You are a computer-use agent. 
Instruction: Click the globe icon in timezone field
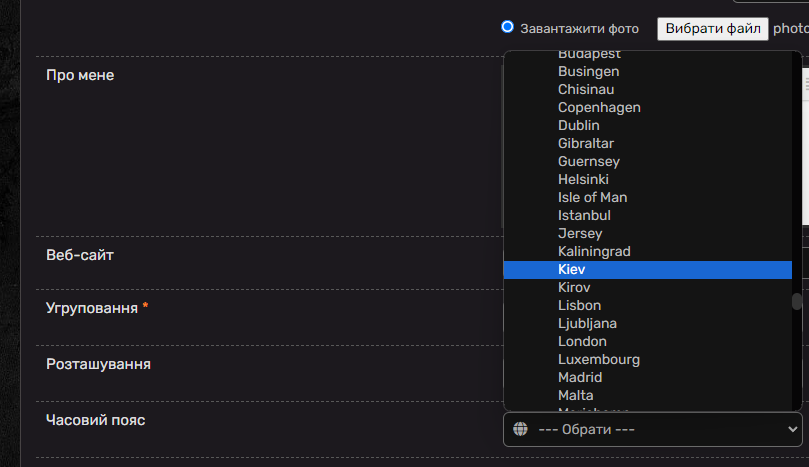click(520, 429)
